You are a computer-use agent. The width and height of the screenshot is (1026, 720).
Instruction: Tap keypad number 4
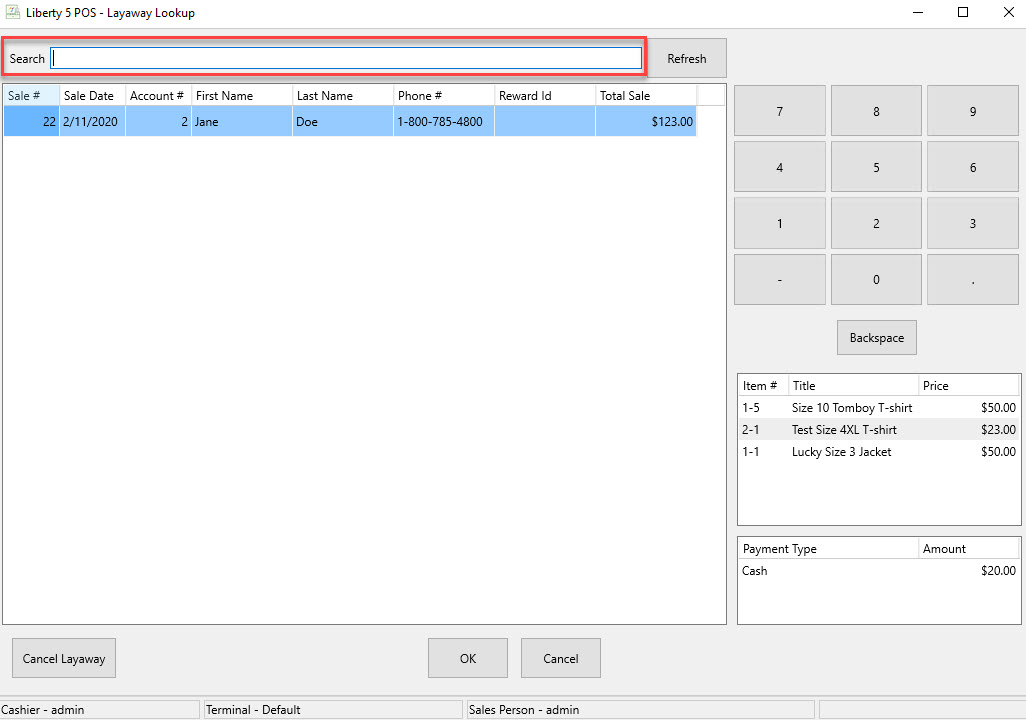coord(779,168)
